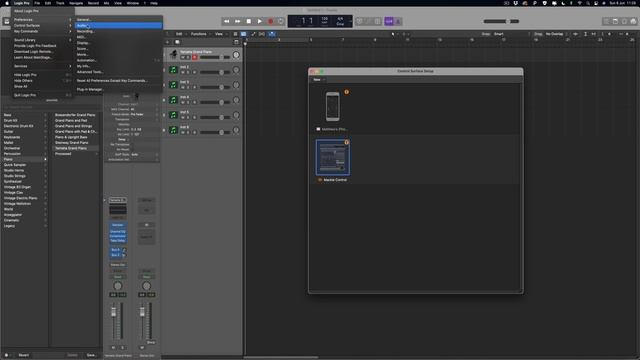Click the orange warning badge on Mackie Control
The image size is (640, 360).
click(x=347, y=142)
